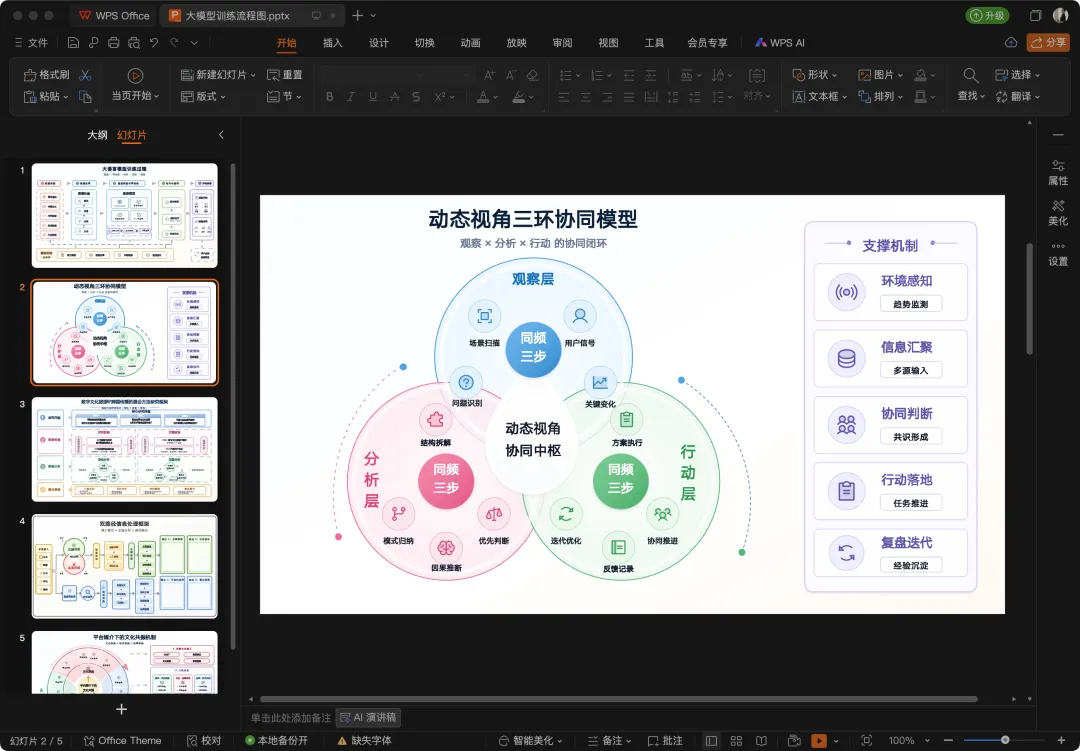Viewport: 1080px width, 751px height.
Task: Select slide 3 thumbnail
Action: [125, 449]
